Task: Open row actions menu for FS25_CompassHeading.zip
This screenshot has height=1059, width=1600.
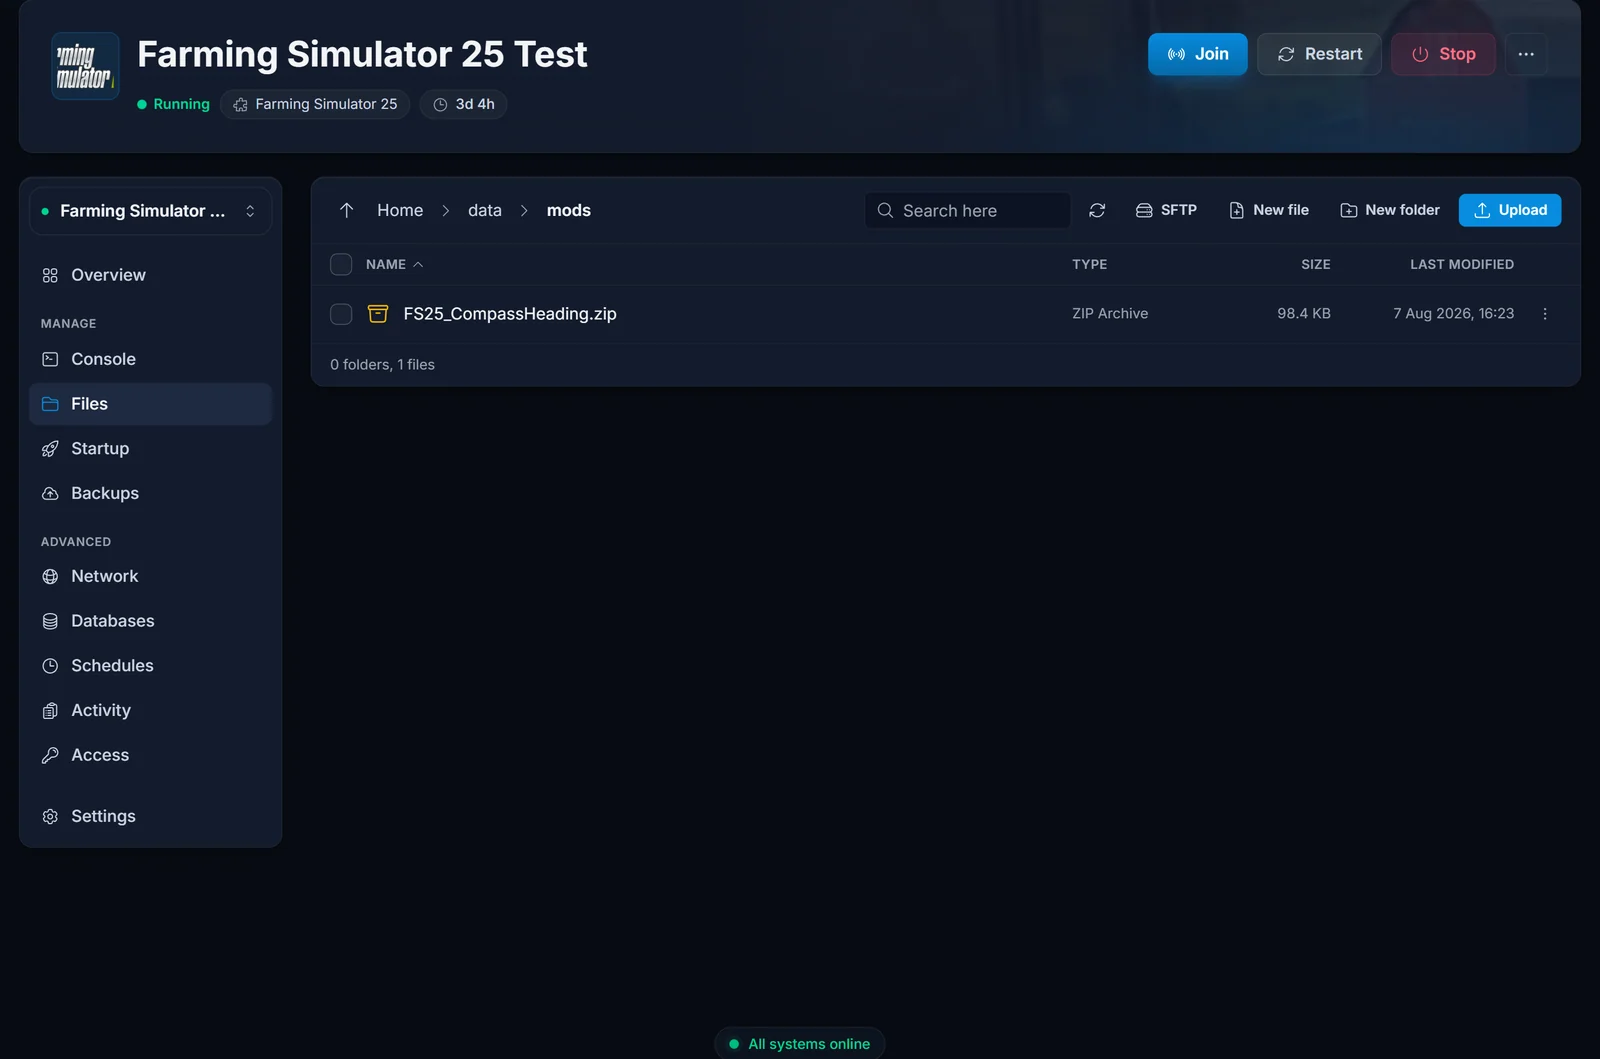Action: click(x=1545, y=314)
